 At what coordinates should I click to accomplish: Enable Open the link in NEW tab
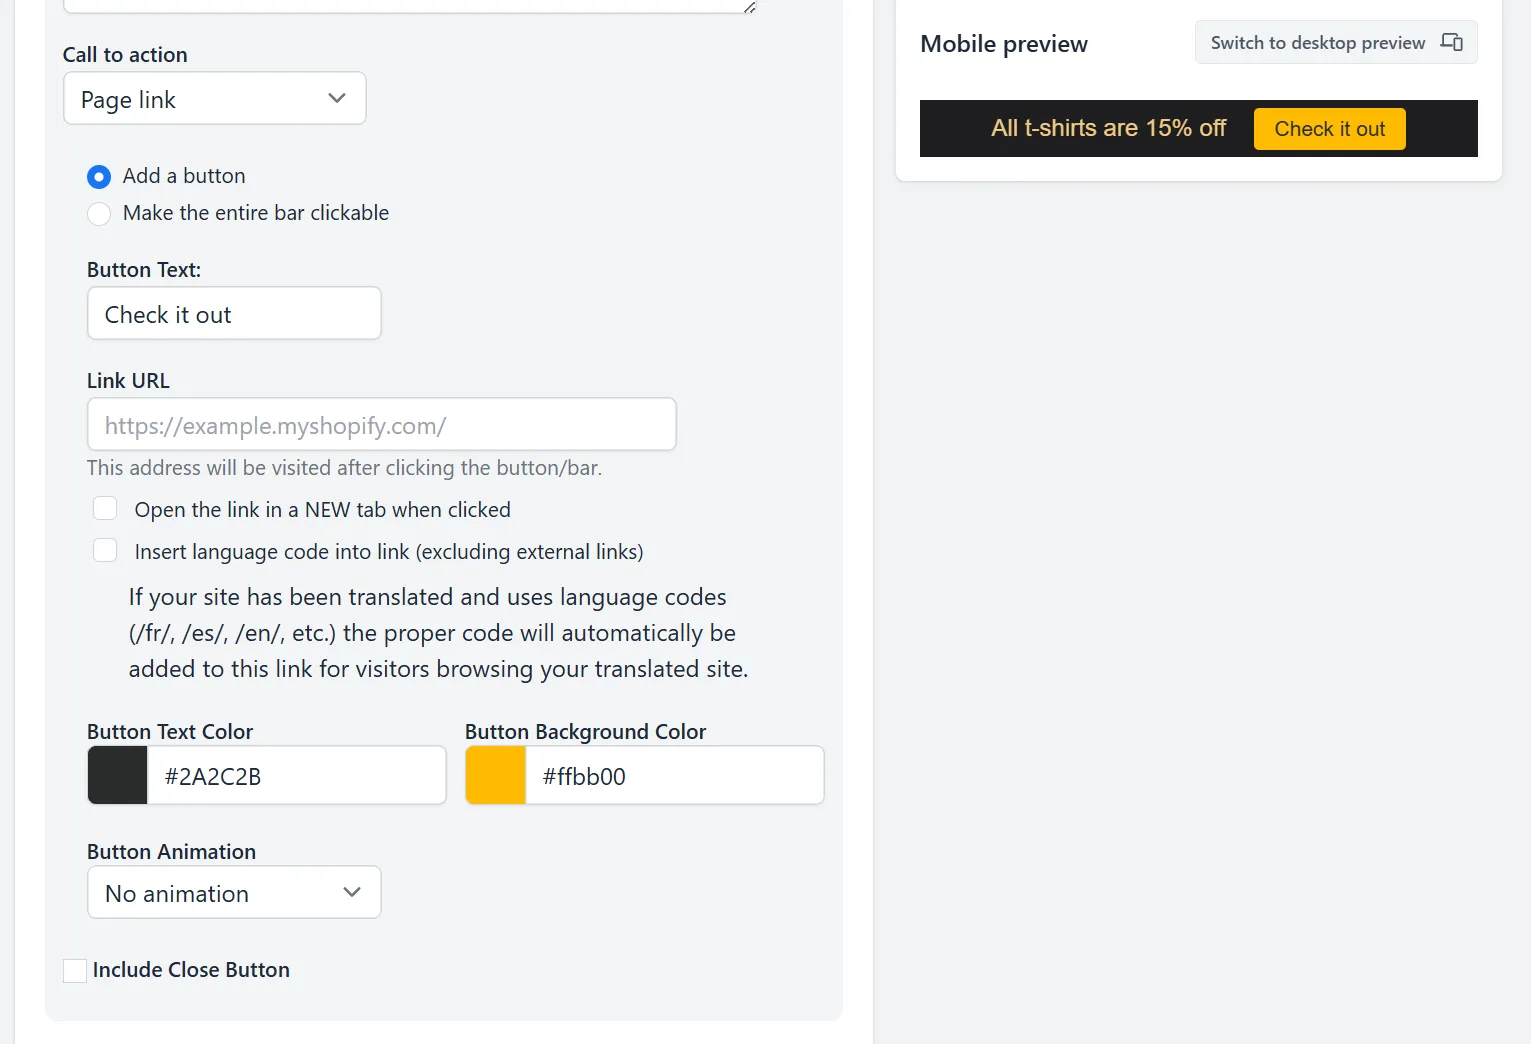pyautogui.click(x=105, y=509)
